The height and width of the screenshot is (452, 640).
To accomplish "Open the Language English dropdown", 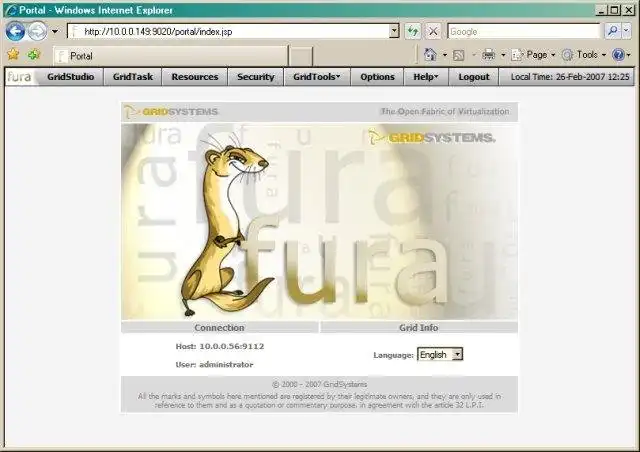I will click(440, 354).
